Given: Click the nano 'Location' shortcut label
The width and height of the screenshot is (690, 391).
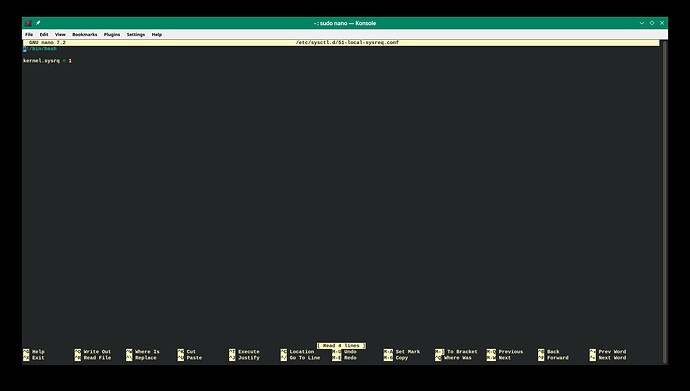Looking at the screenshot, I should click(302, 352).
